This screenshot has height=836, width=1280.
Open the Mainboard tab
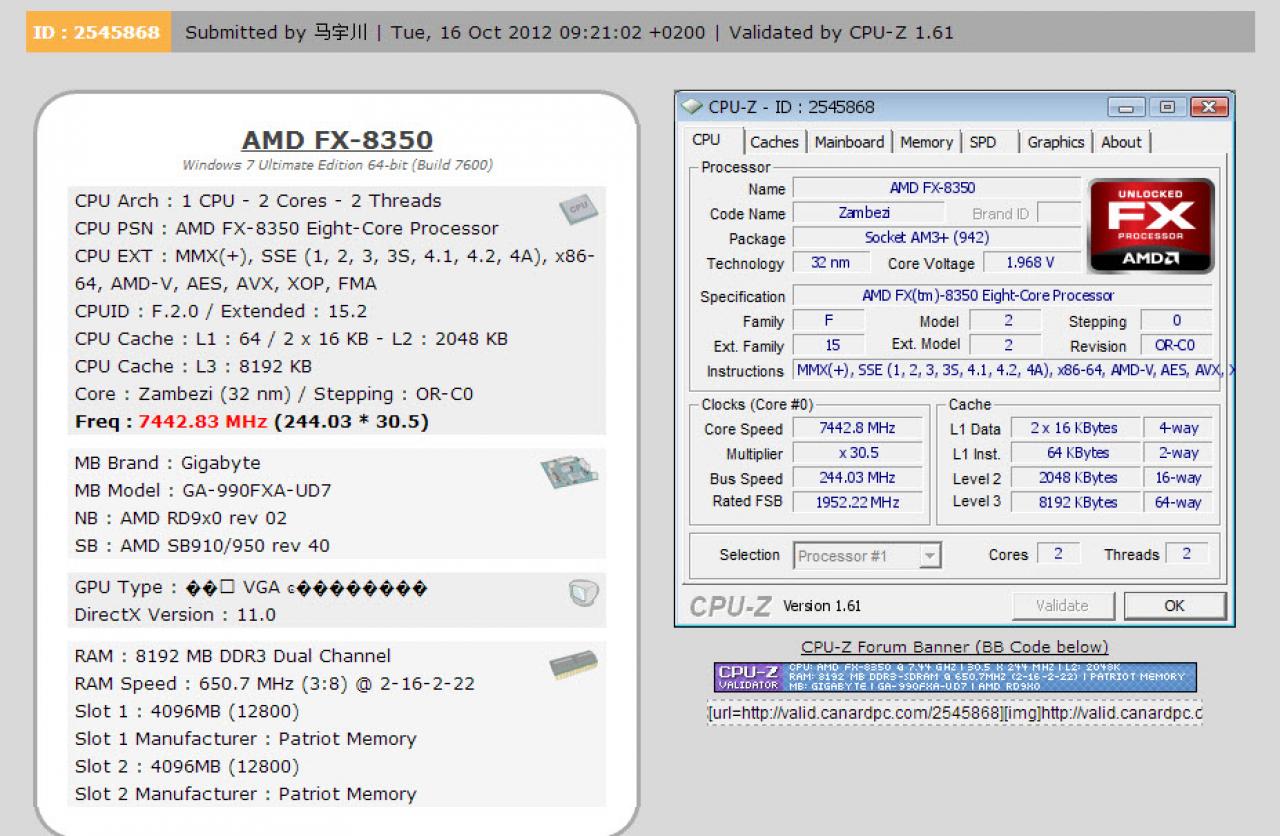click(x=849, y=142)
